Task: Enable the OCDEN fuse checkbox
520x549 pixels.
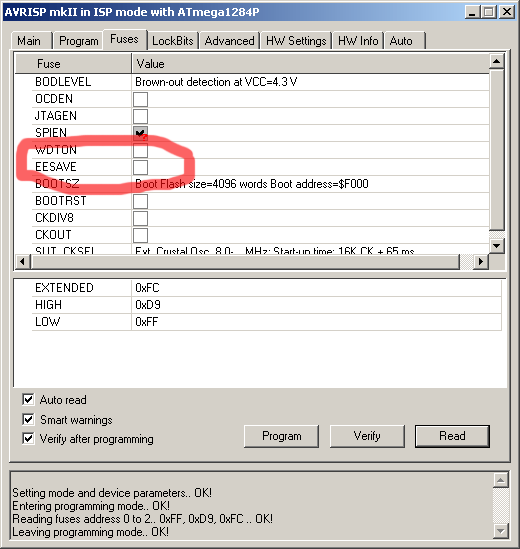Action: pyautogui.click(x=140, y=99)
